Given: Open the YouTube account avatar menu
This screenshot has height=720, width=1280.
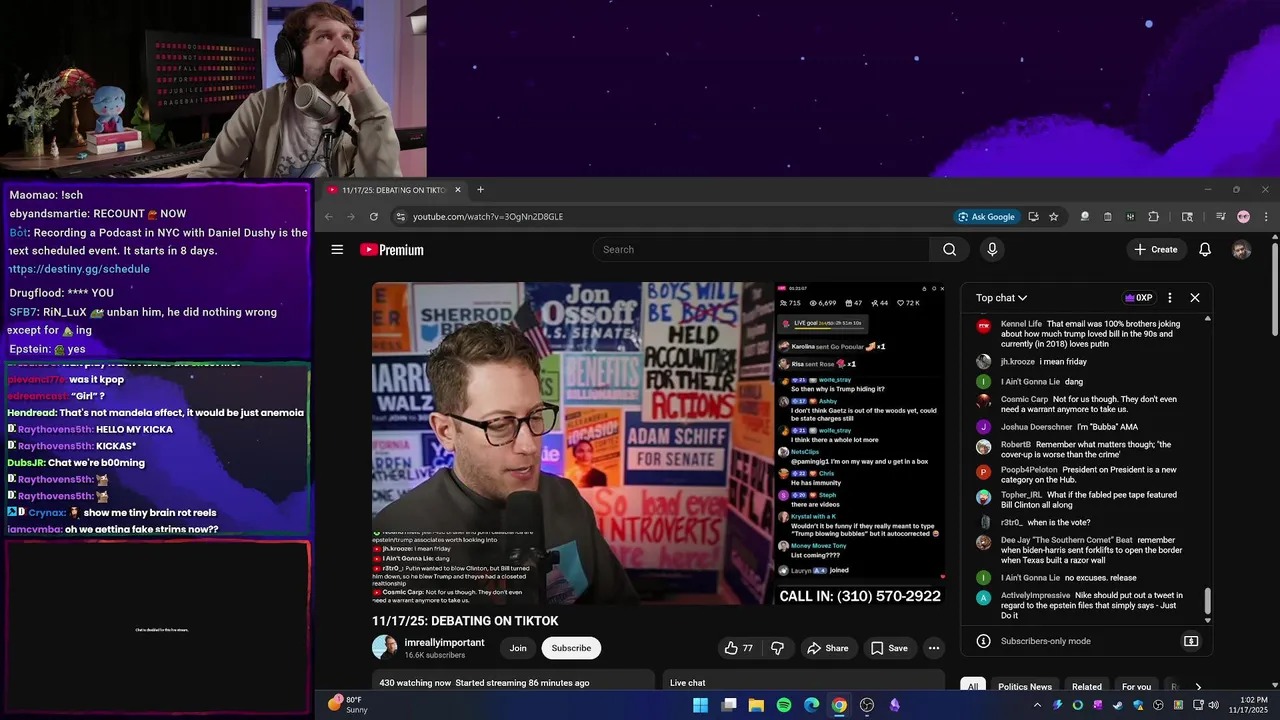Looking at the screenshot, I should click(x=1242, y=250).
